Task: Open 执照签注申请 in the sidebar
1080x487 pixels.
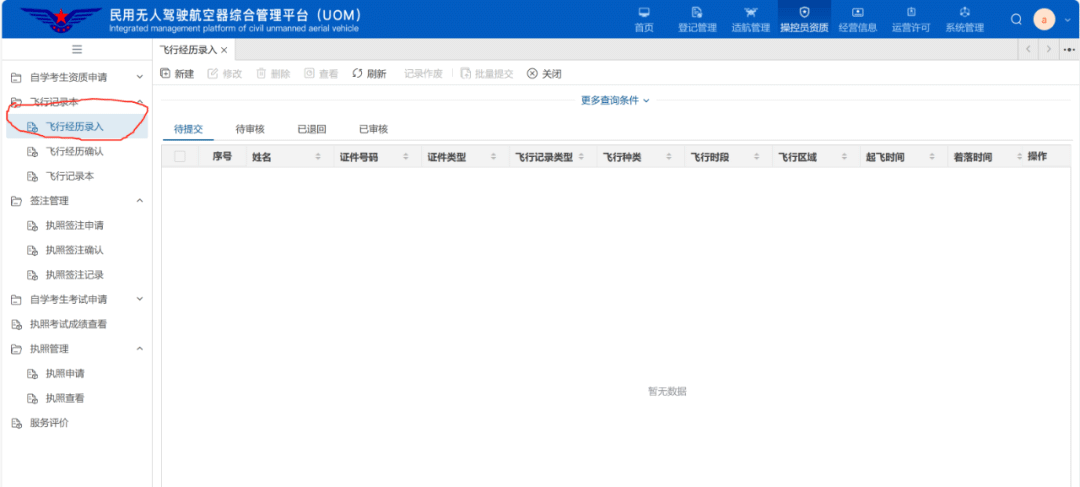Action: point(76,225)
